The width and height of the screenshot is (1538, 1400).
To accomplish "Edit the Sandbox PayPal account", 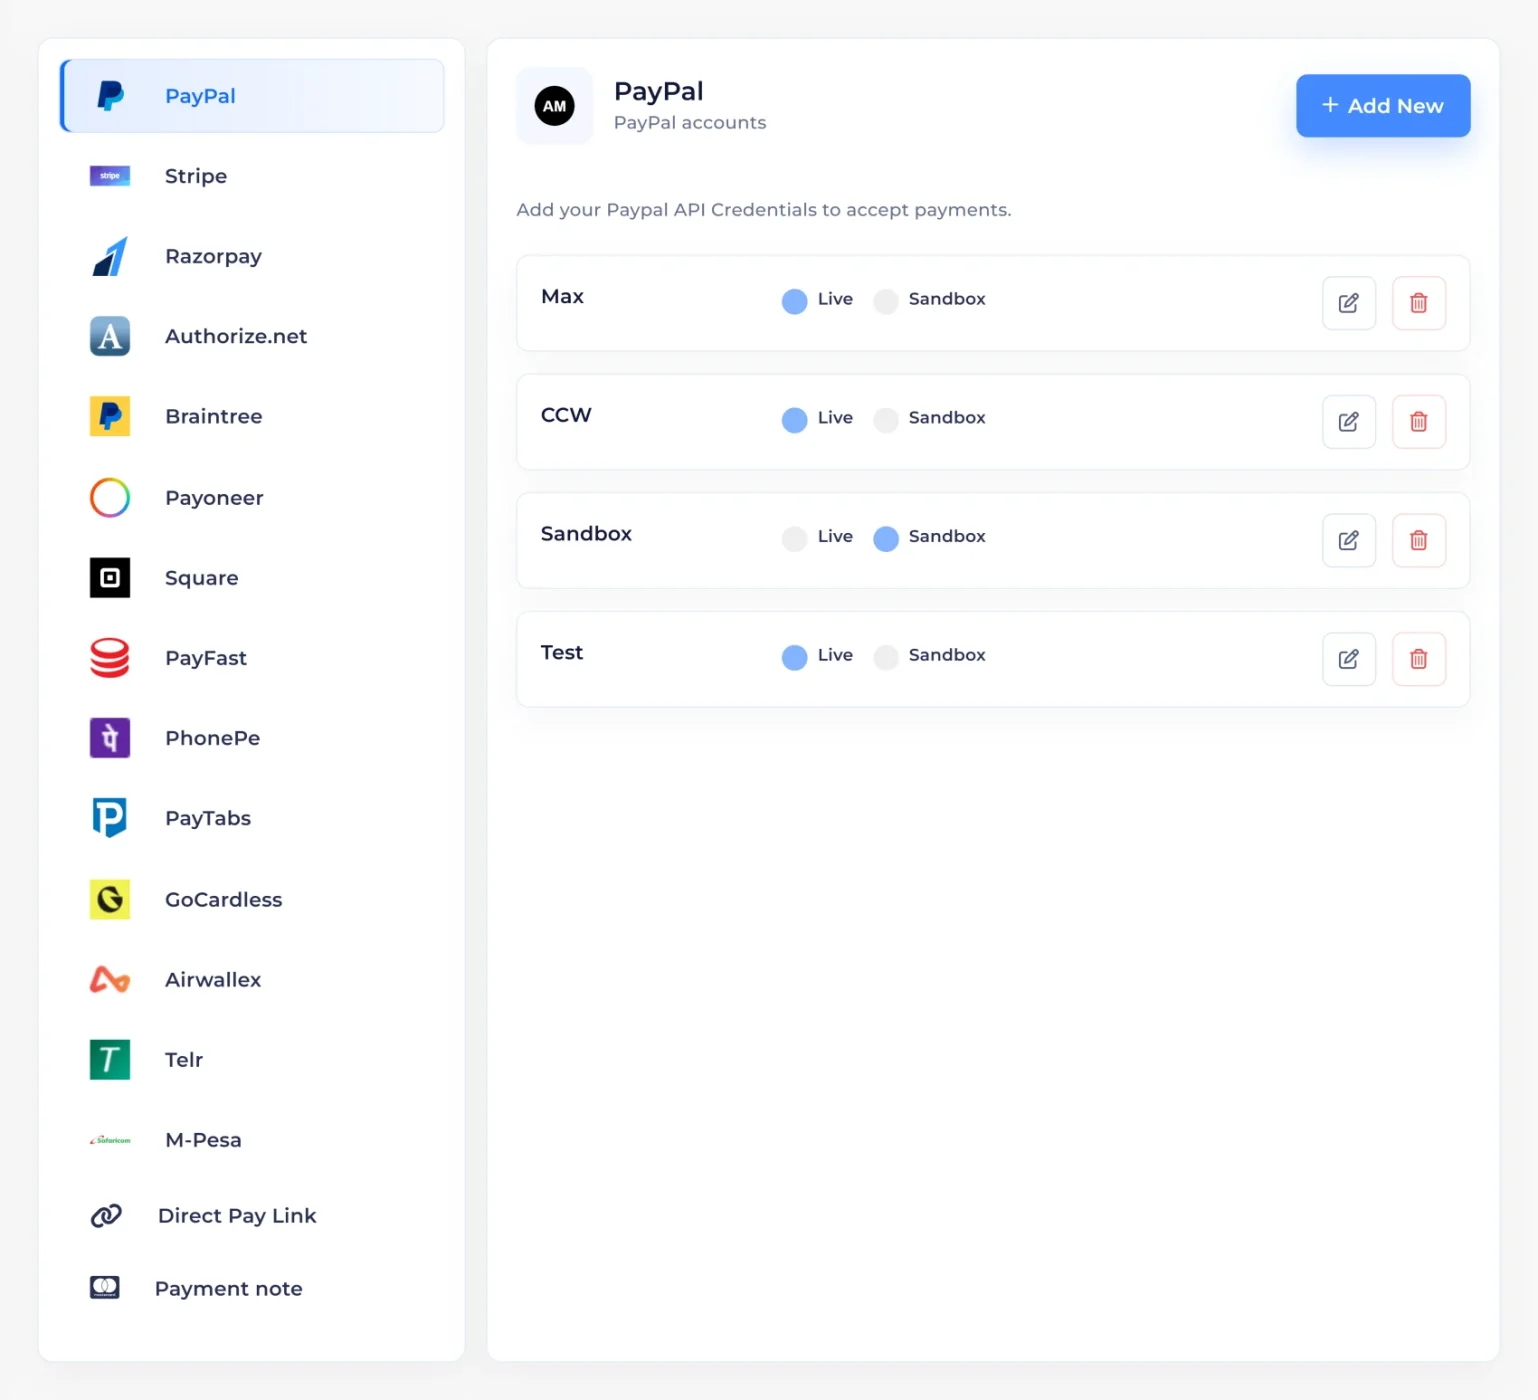I will [x=1349, y=541].
